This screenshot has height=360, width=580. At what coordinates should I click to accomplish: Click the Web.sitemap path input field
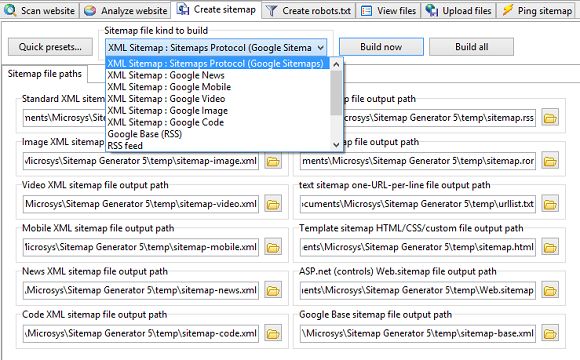pos(418,290)
